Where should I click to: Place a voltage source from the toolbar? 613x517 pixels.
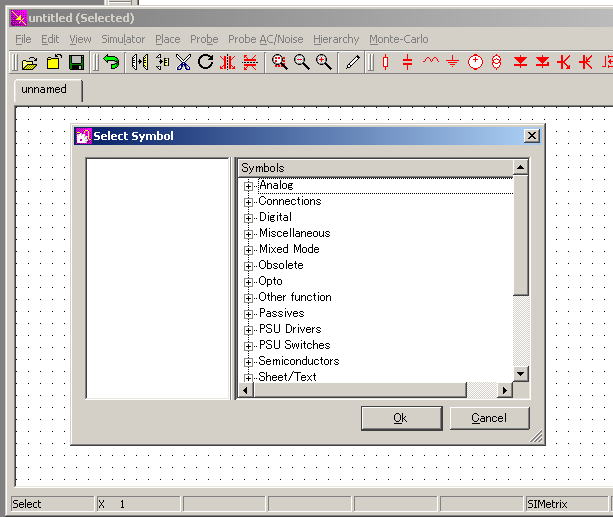click(475, 62)
